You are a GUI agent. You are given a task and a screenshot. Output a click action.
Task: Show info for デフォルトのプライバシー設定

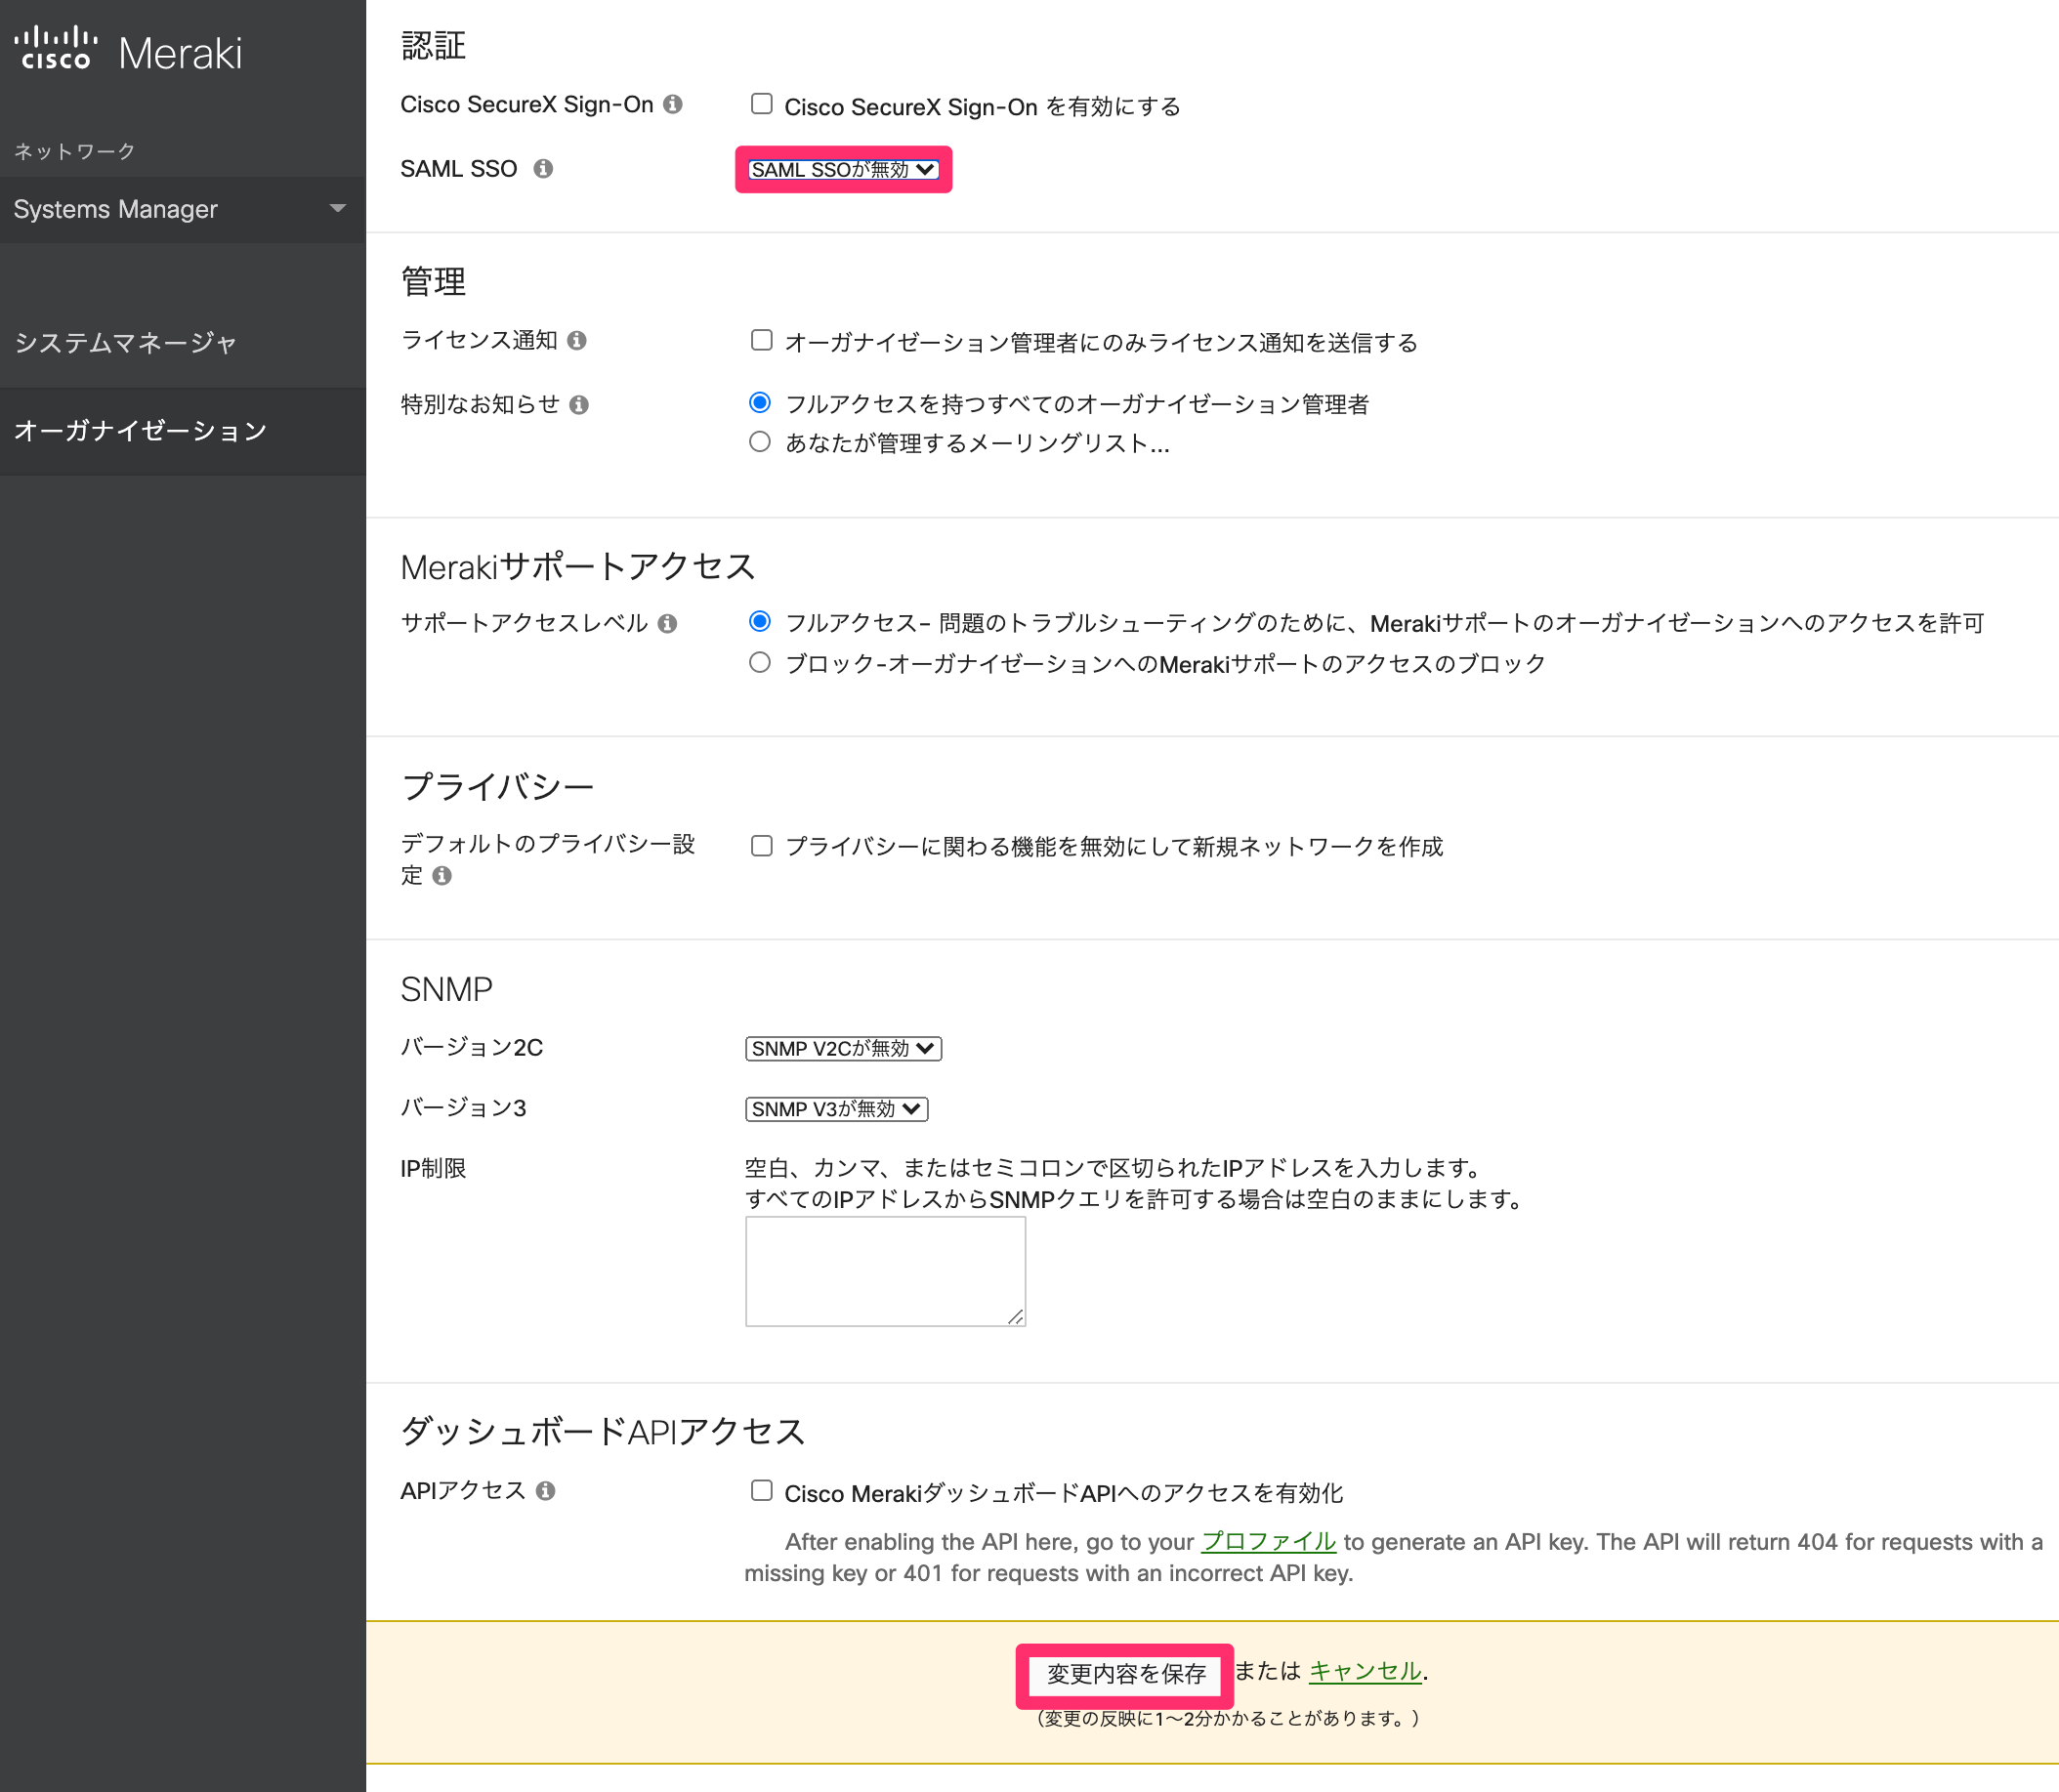[442, 876]
